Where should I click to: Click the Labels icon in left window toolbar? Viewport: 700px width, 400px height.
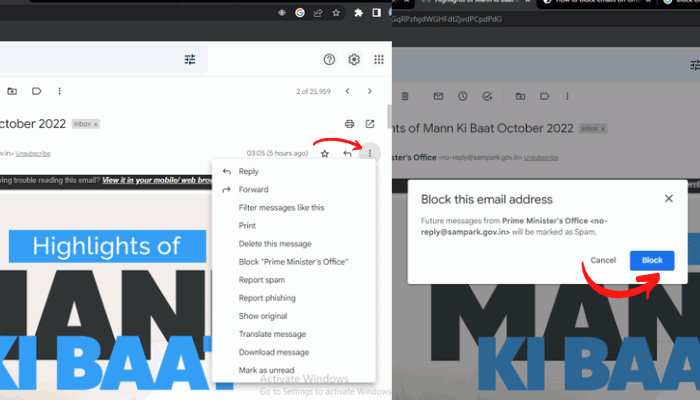(37, 91)
